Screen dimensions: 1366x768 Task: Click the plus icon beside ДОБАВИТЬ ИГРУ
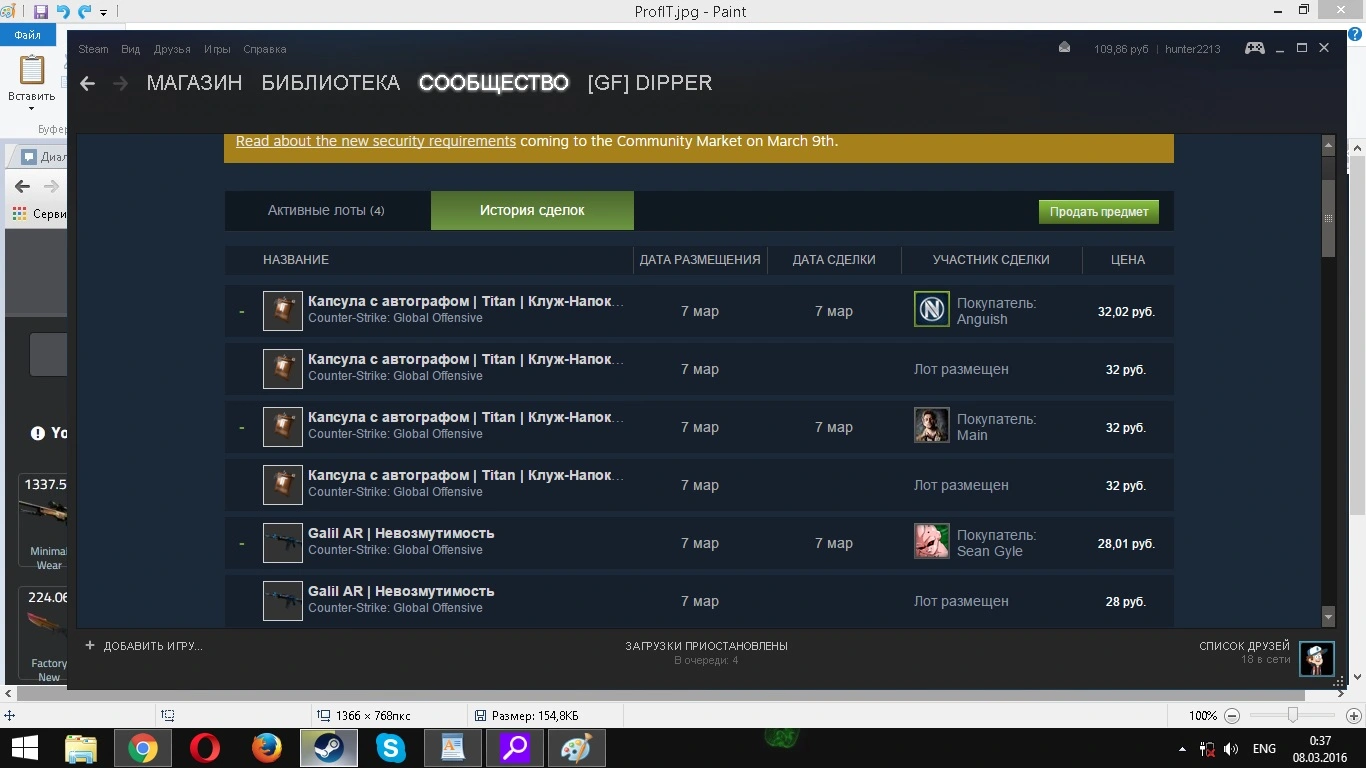90,646
